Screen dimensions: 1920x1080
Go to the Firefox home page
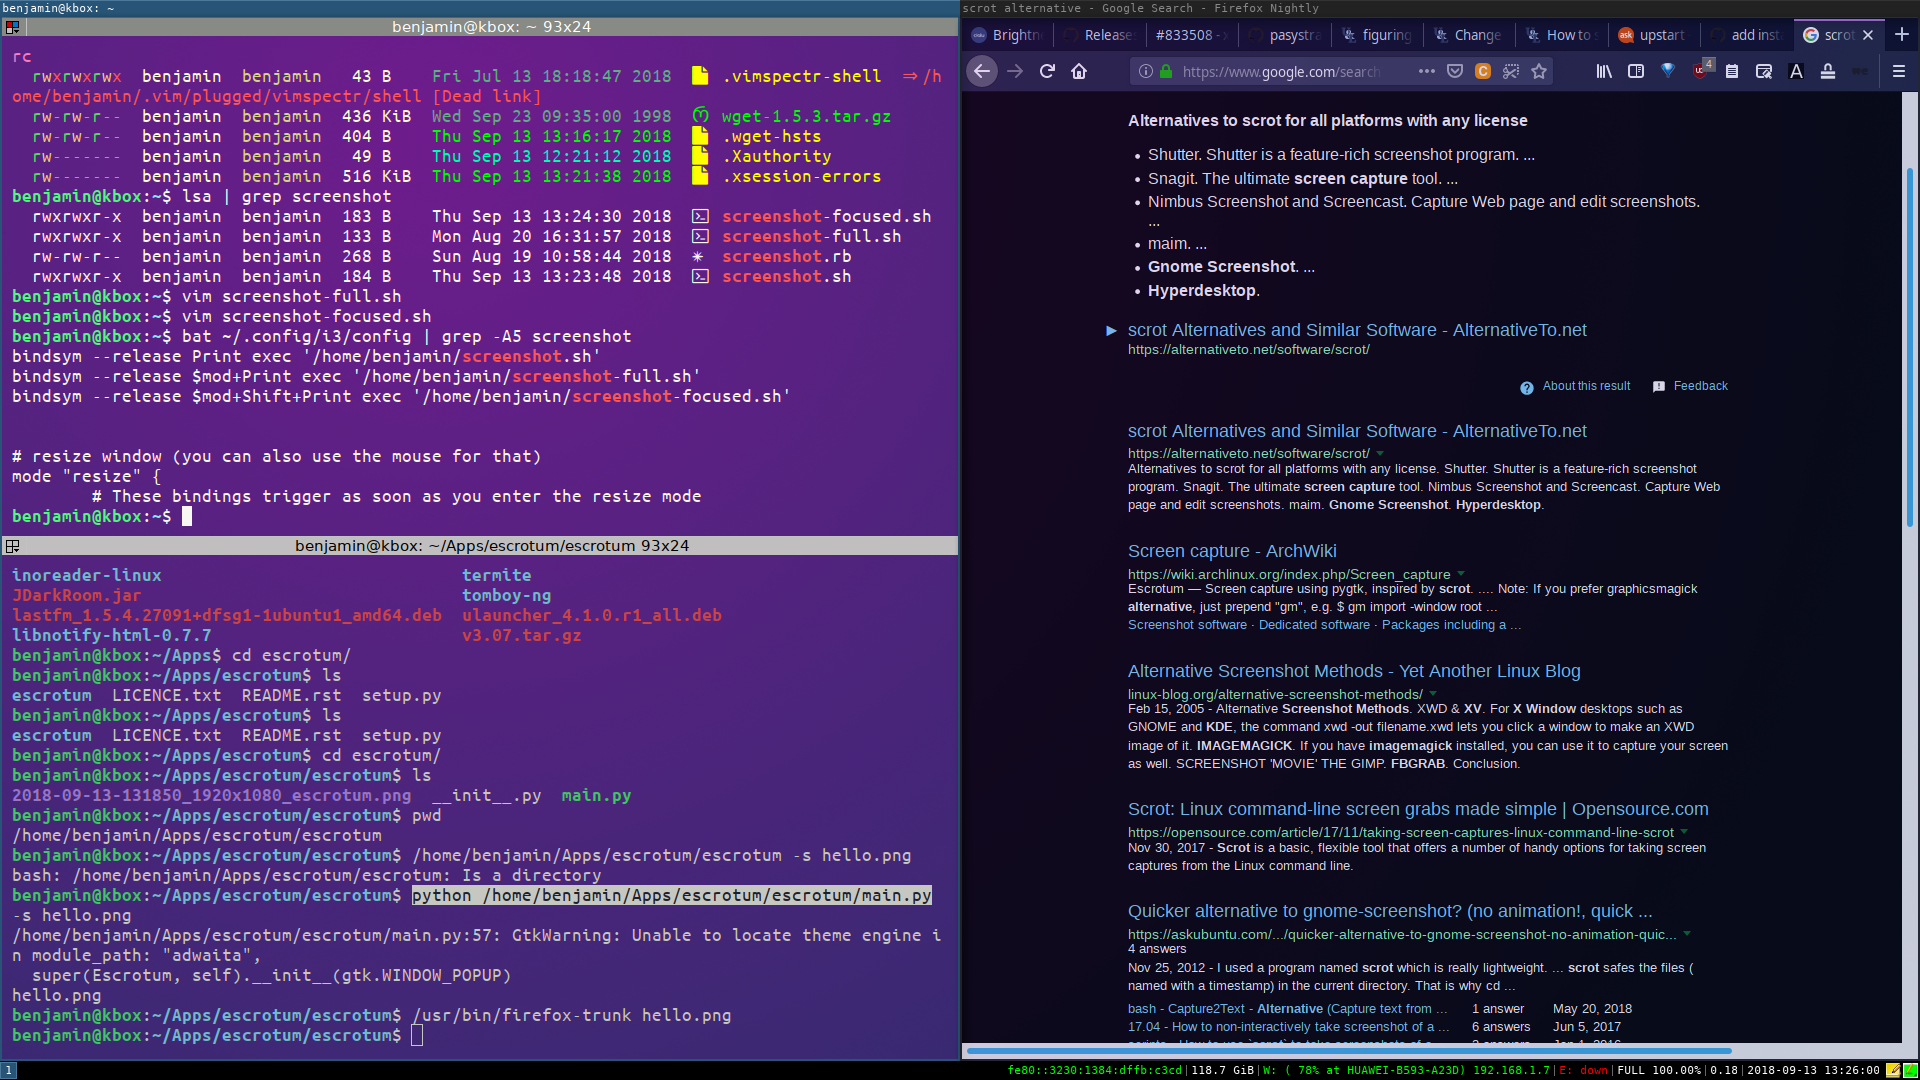(1079, 71)
